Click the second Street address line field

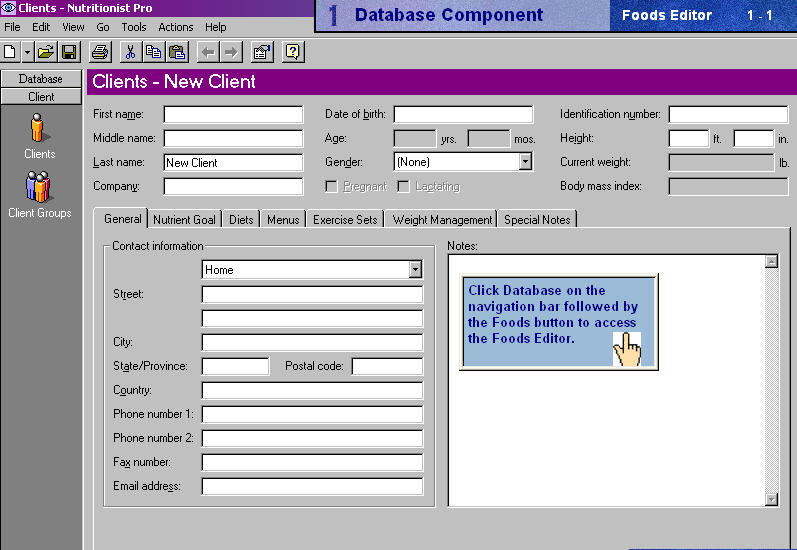pos(312,318)
